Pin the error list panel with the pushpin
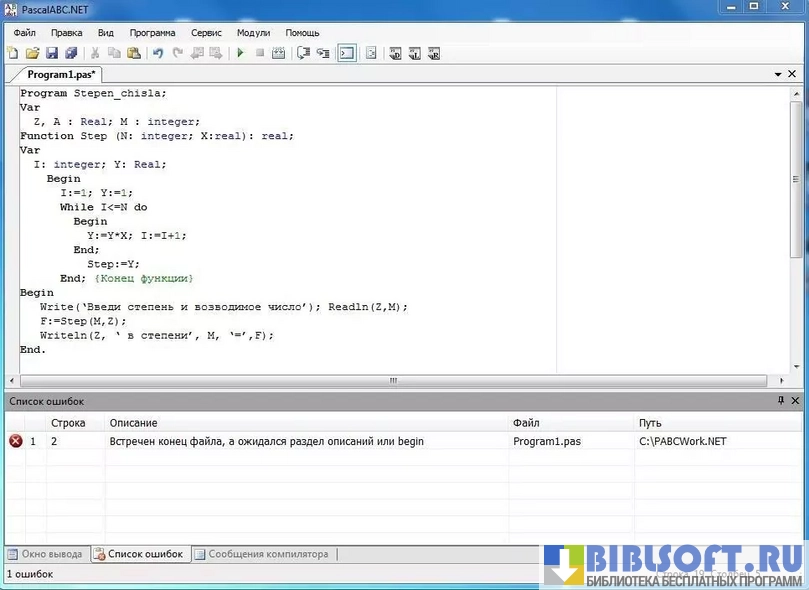This screenshot has width=809, height=590. coord(781,401)
